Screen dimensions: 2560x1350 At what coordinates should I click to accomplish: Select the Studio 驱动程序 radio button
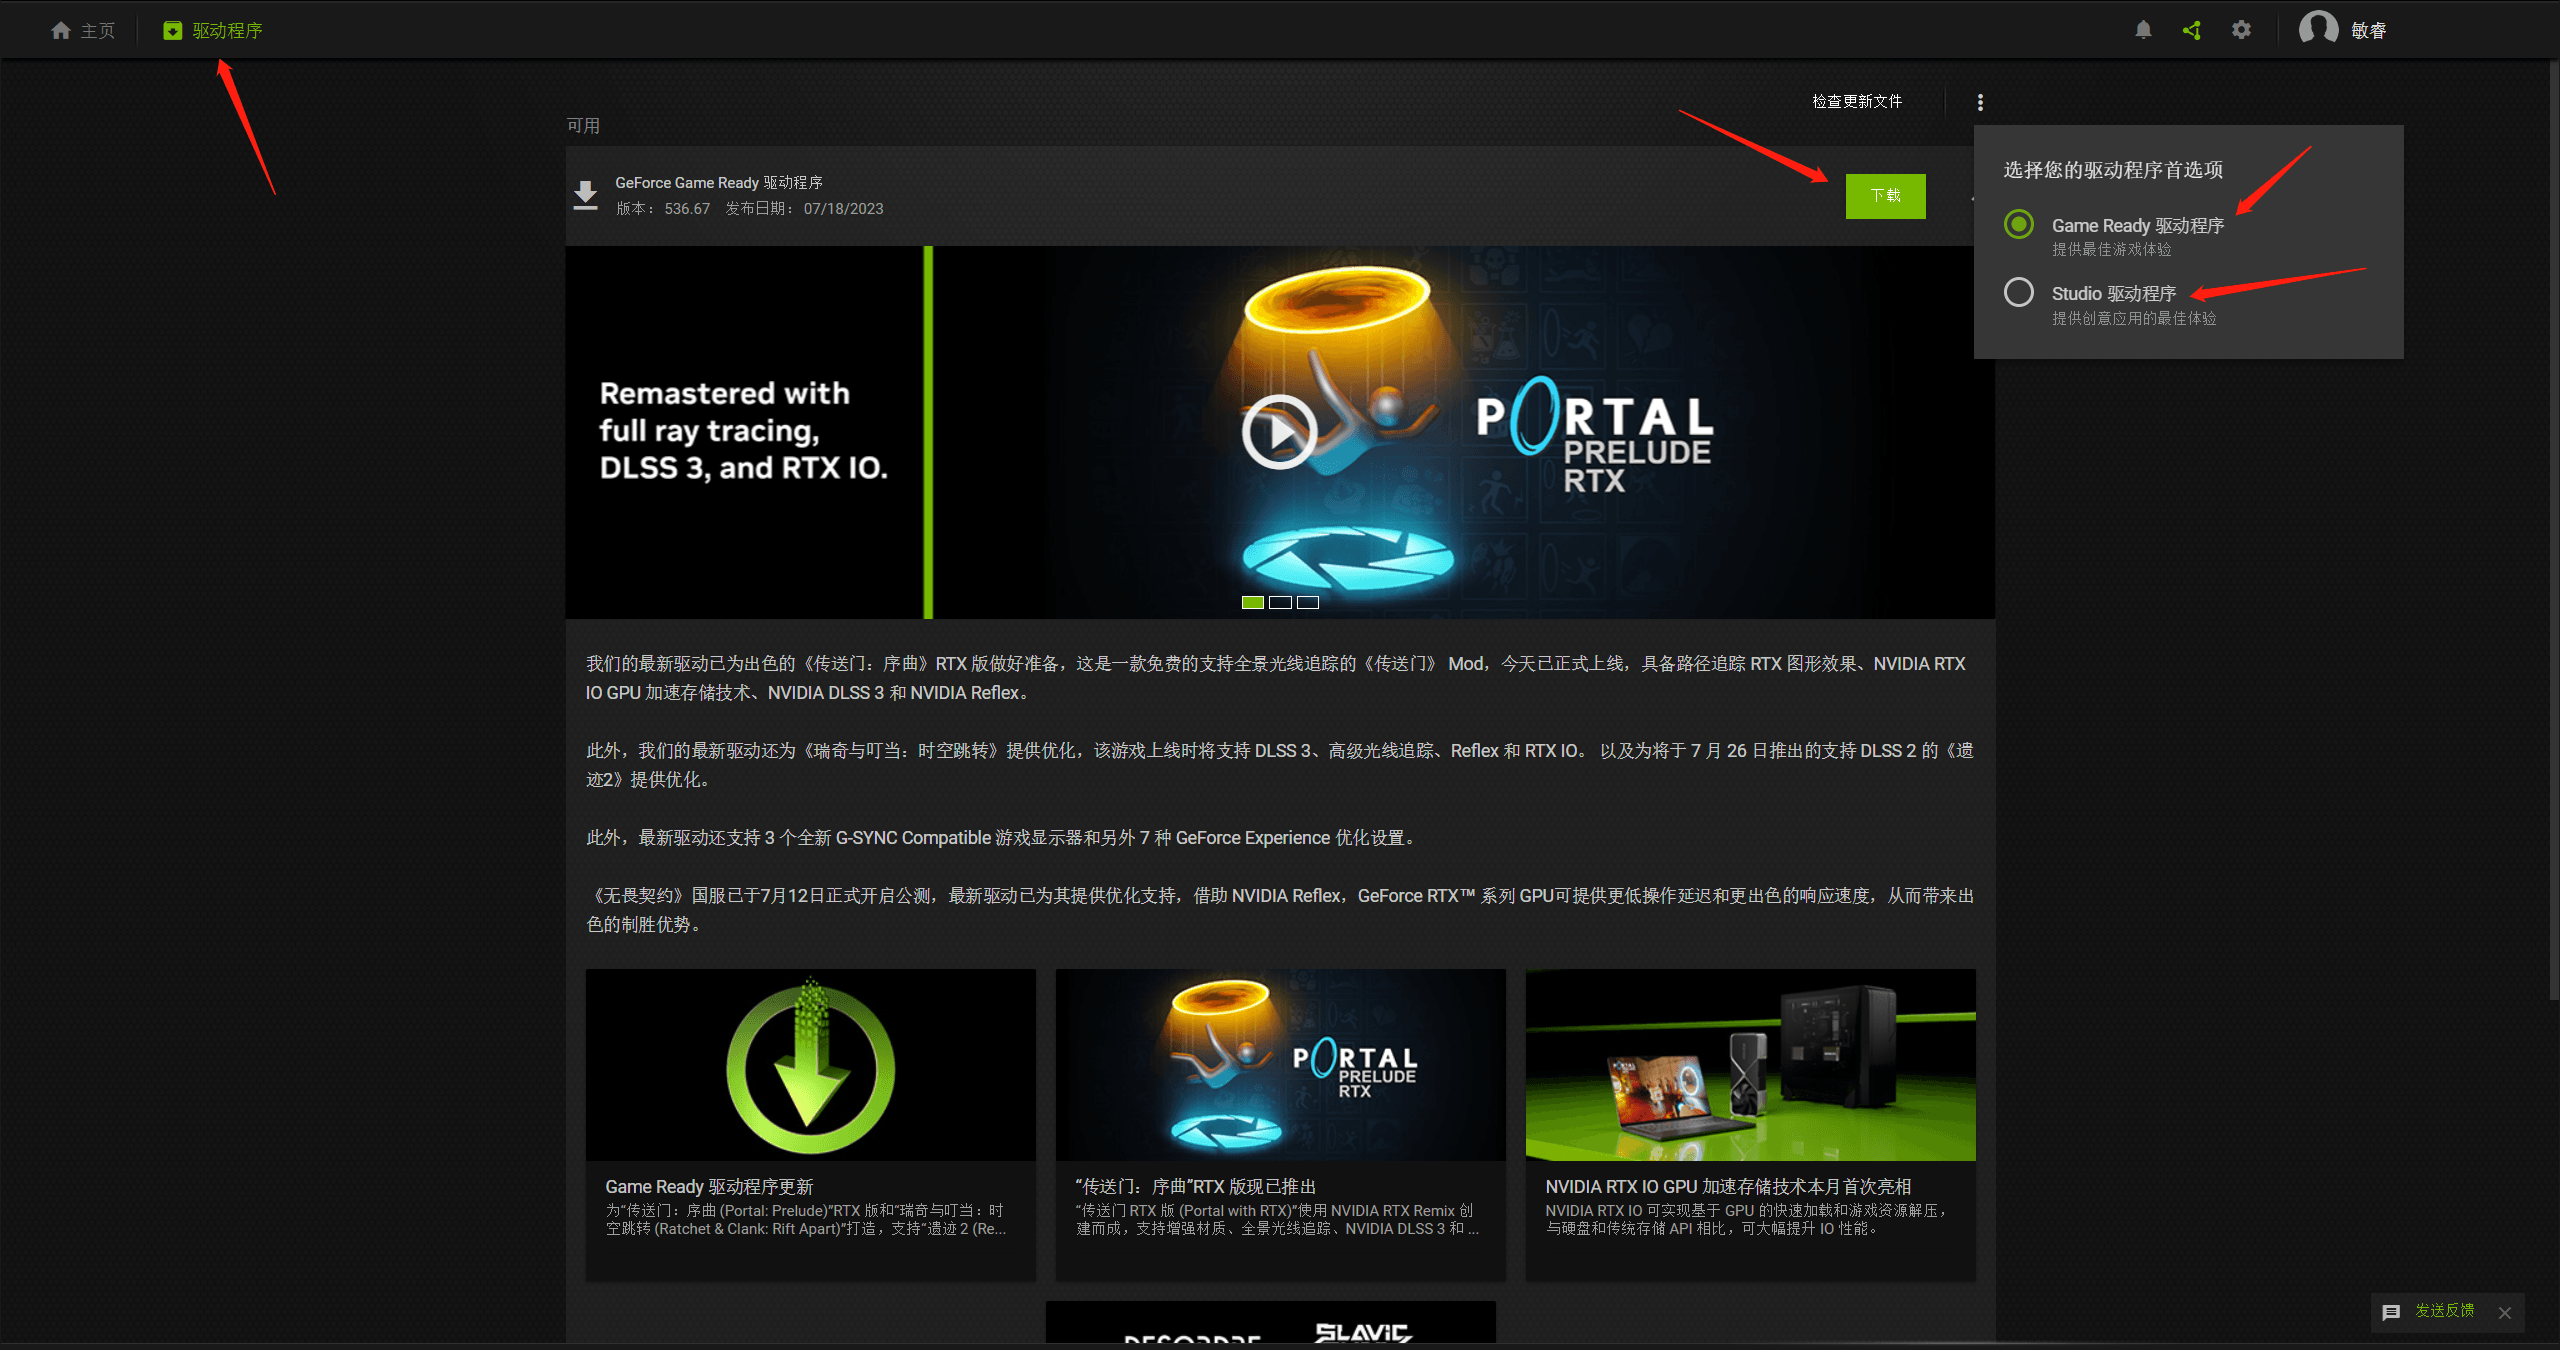pos(2019,293)
